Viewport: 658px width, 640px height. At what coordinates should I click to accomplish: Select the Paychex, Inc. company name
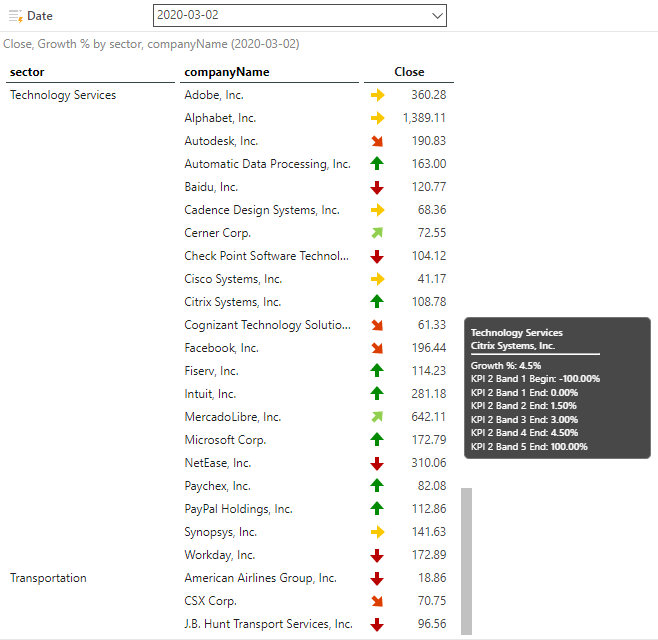click(217, 486)
